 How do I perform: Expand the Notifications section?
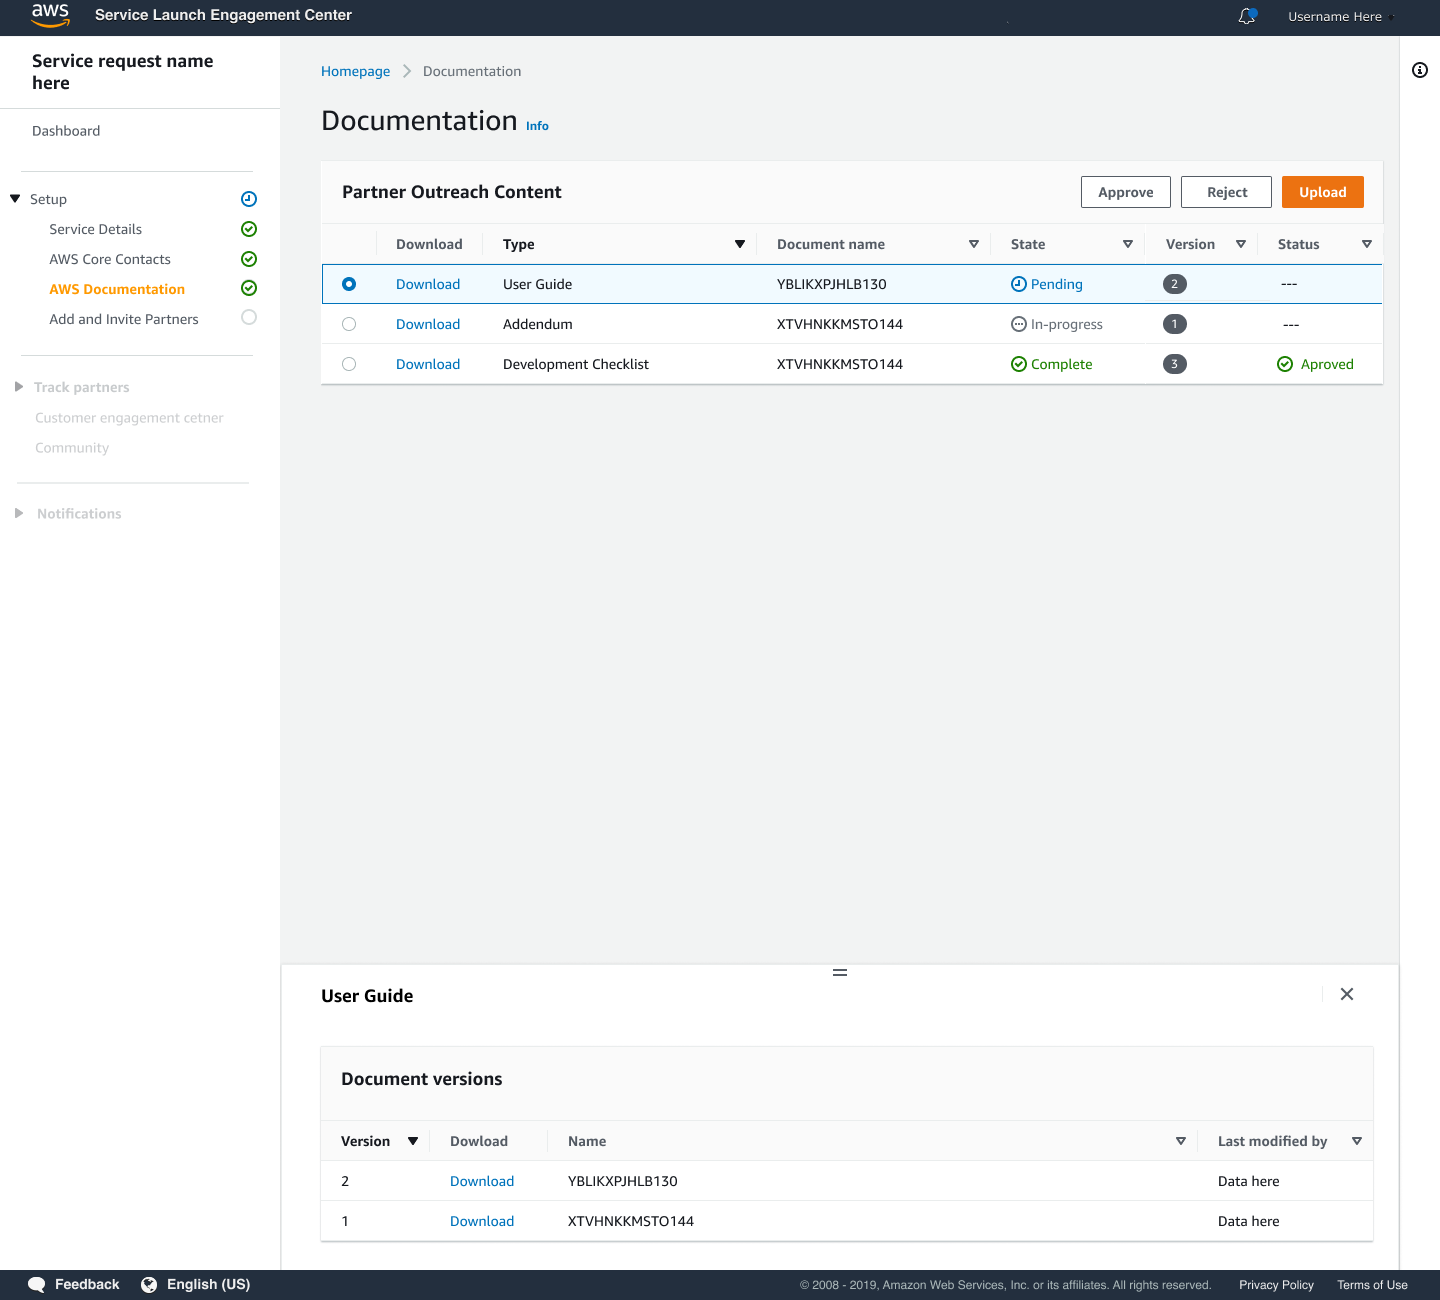click(x=18, y=513)
